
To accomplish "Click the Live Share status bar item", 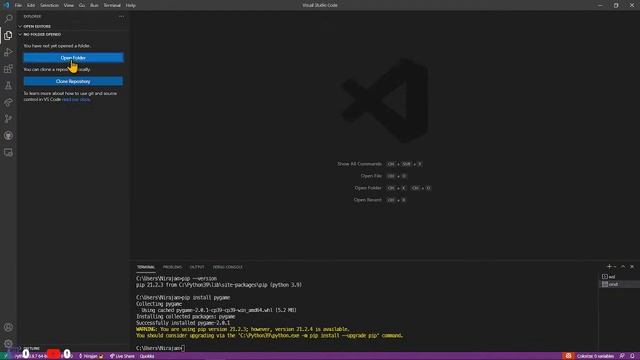I will [x=122, y=356].
